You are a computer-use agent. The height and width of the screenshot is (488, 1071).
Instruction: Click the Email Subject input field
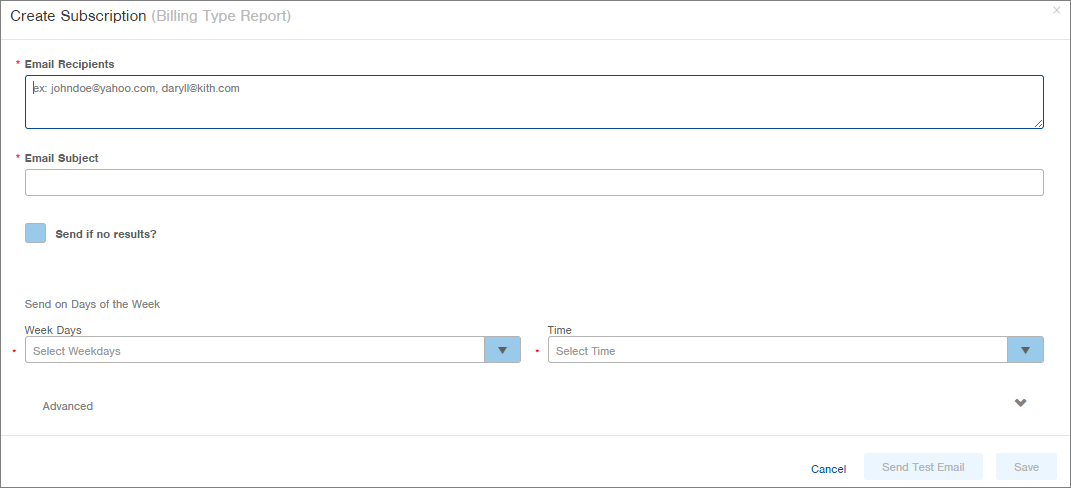pos(534,182)
